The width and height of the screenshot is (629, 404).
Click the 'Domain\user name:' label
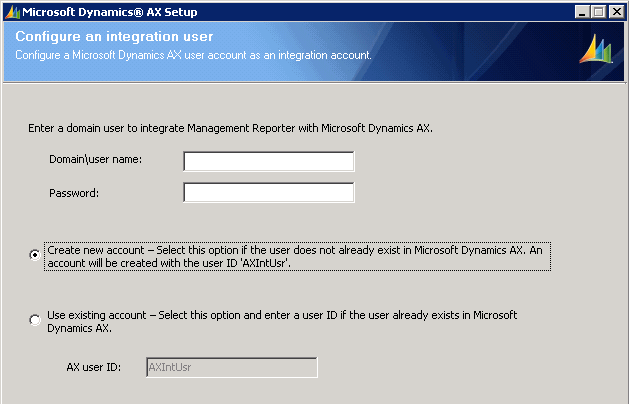coord(95,160)
